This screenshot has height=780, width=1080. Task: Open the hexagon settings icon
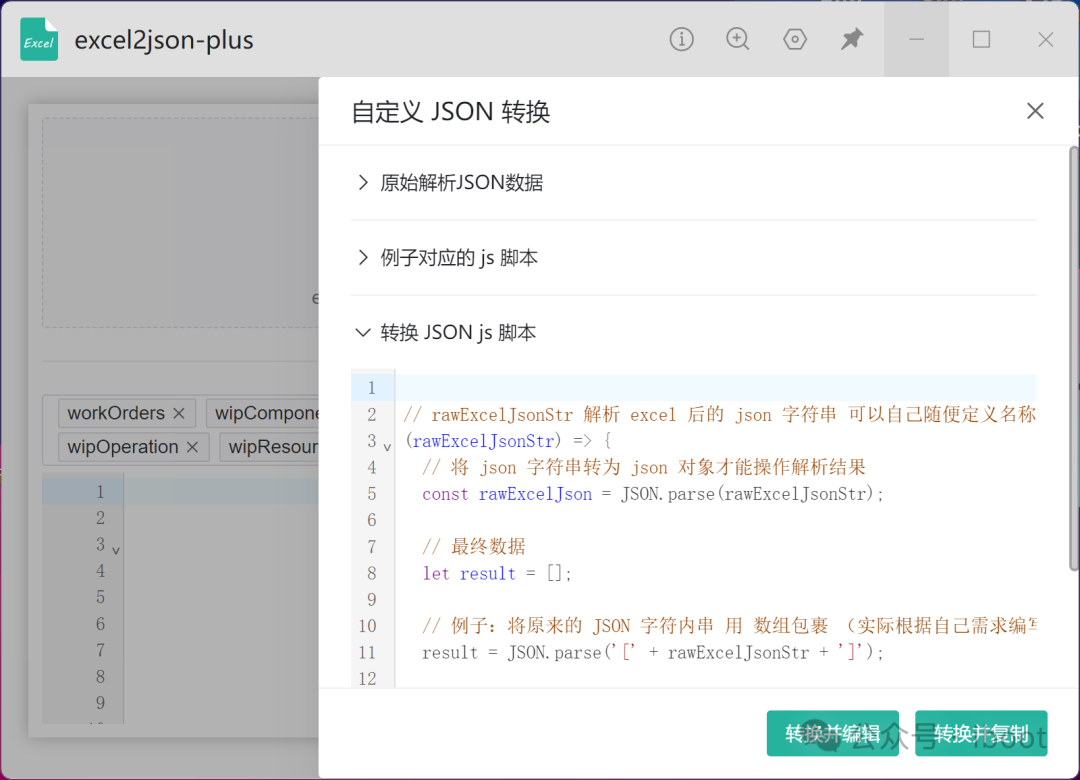pyautogui.click(x=795, y=40)
